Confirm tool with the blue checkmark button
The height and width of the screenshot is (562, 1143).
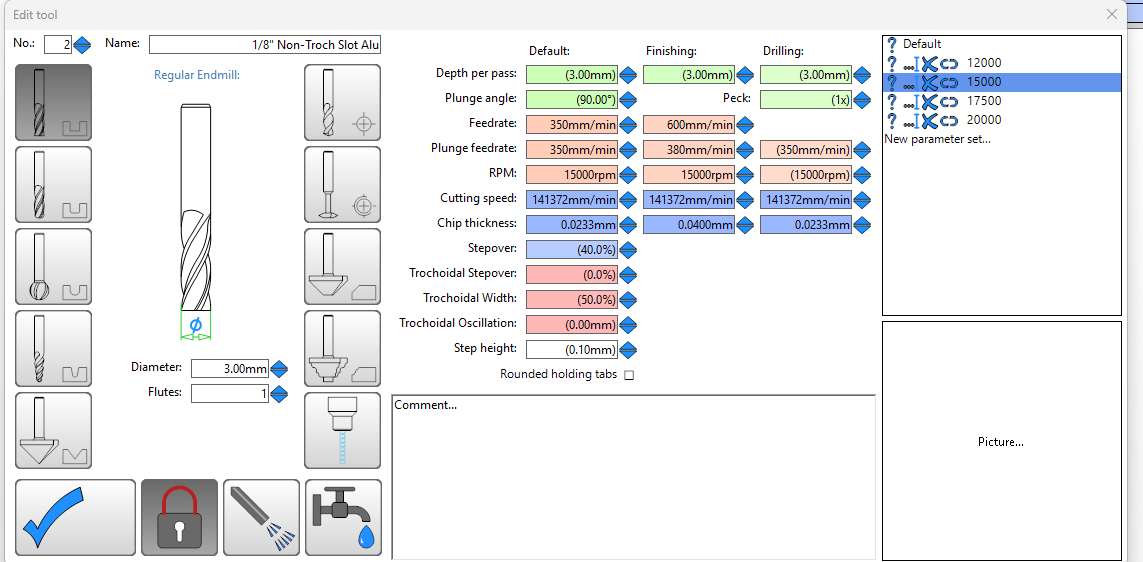[x=75, y=517]
